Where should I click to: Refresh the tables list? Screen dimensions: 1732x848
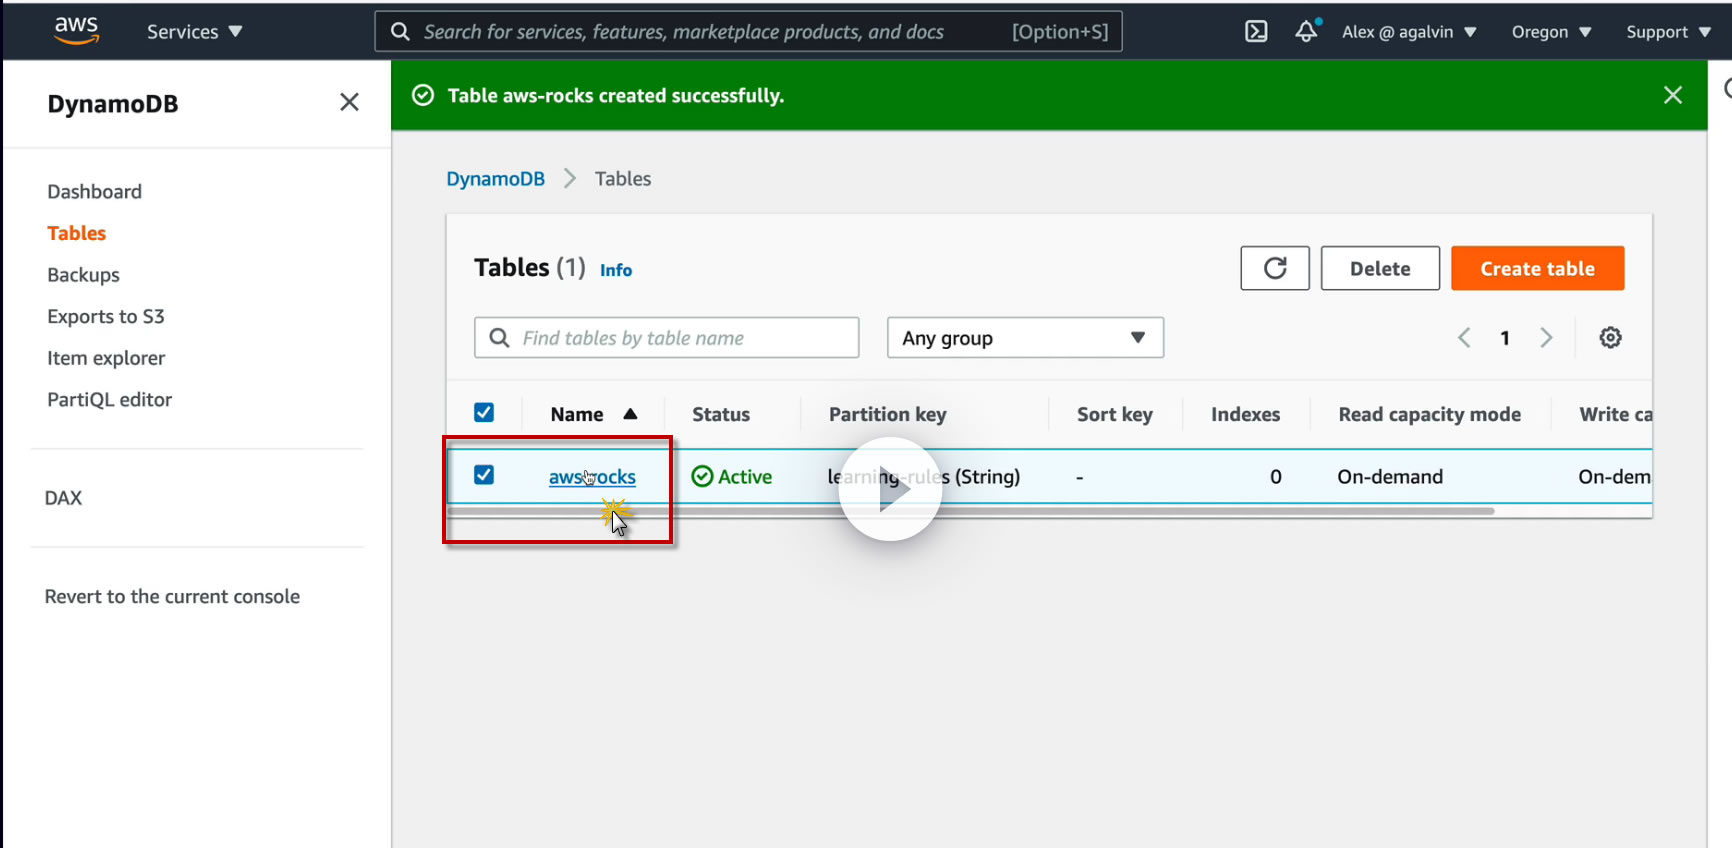point(1275,268)
